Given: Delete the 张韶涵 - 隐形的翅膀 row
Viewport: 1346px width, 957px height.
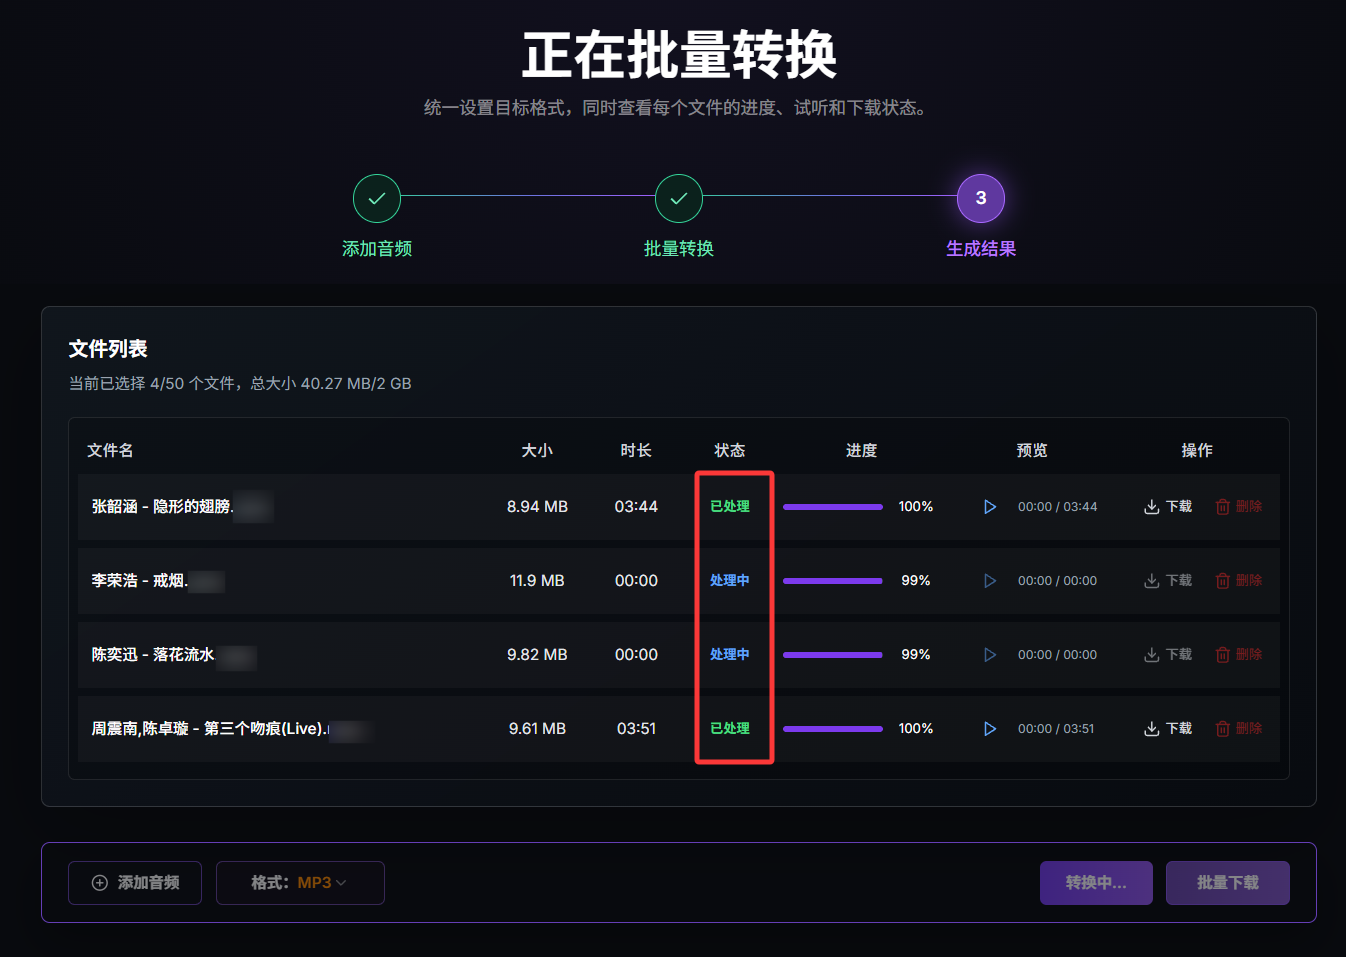Looking at the screenshot, I should click(x=1238, y=507).
